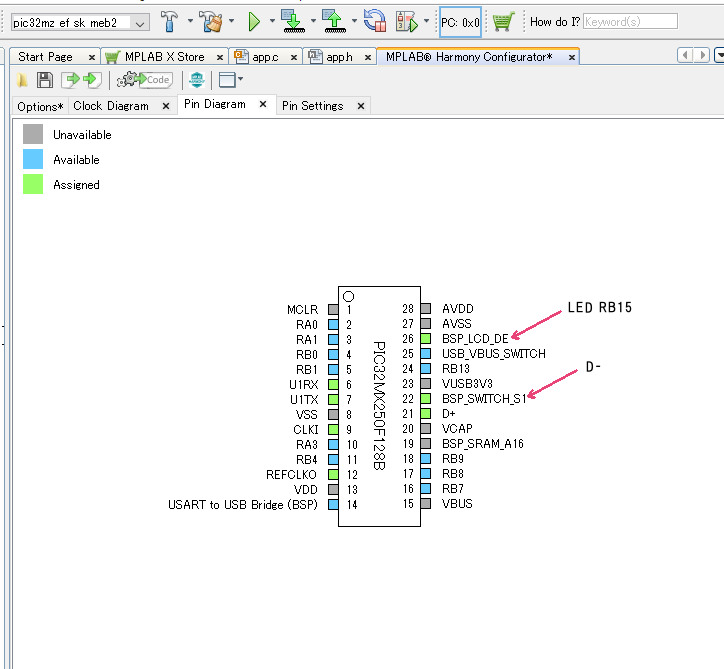Click the Build Project hammer icon
724x669 pixels.
169,21
